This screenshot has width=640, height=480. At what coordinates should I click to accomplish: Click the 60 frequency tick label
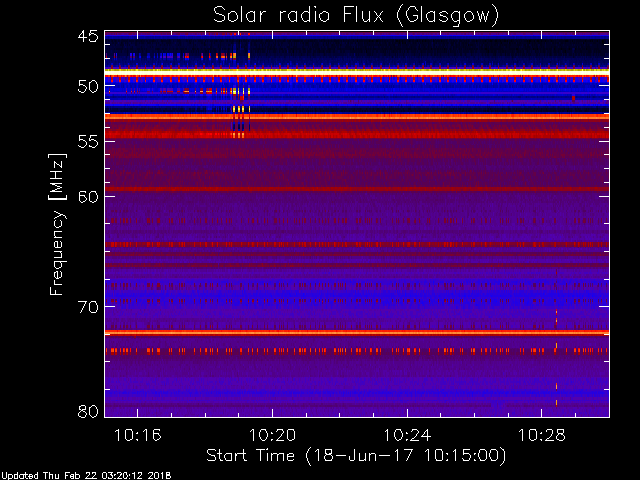tap(88, 197)
